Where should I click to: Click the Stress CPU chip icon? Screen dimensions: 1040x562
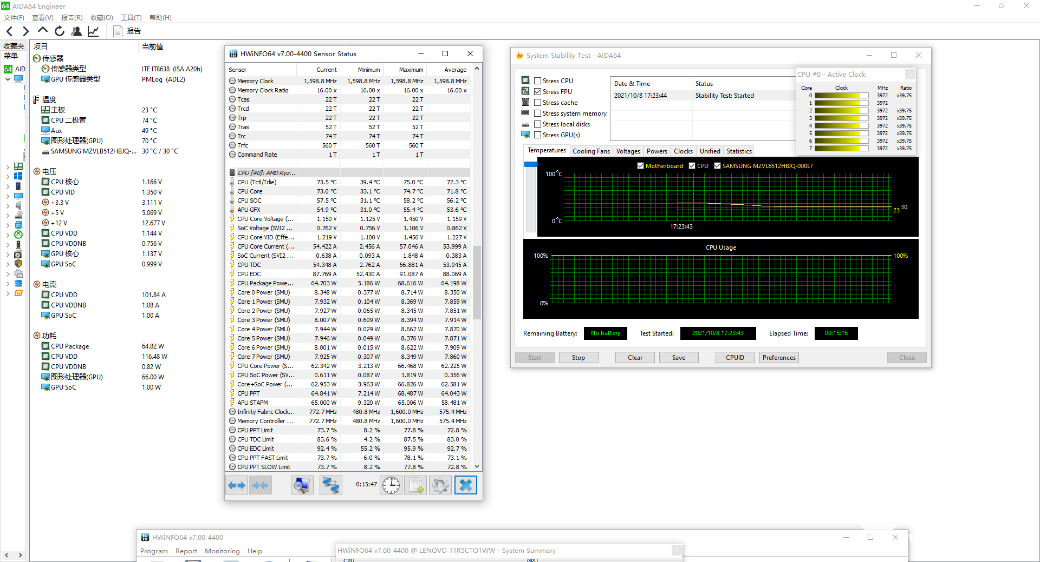[525, 80]
